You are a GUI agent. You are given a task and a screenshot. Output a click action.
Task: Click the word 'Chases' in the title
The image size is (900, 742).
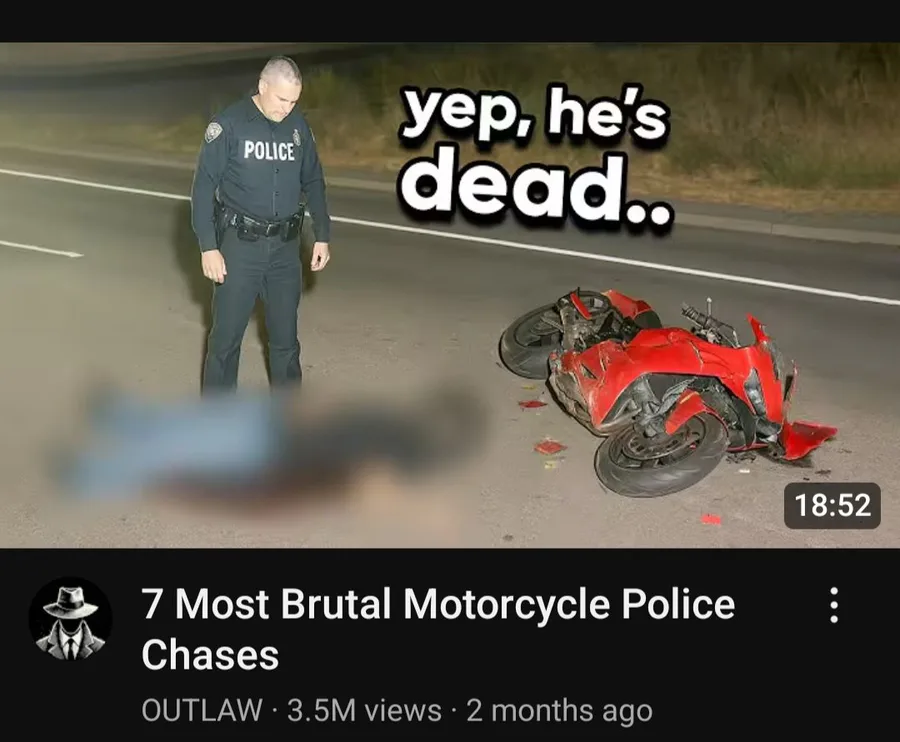(x=210, y=655)
